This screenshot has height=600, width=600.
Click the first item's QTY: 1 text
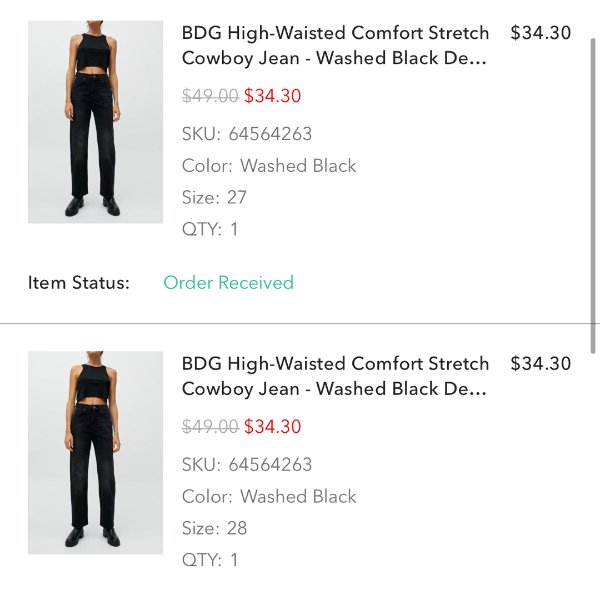210,229
